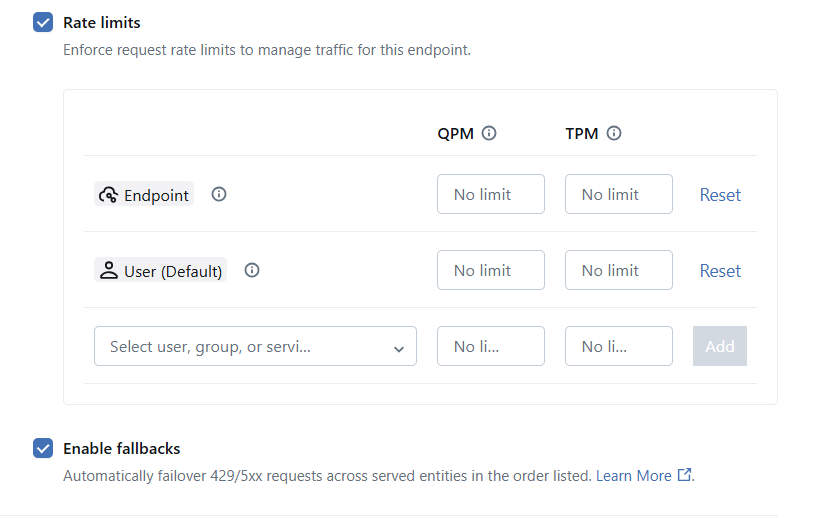Click the Endpoint QPM limit field
The image size is (818, 519).
pyautogui.click(x=491, y=194)
